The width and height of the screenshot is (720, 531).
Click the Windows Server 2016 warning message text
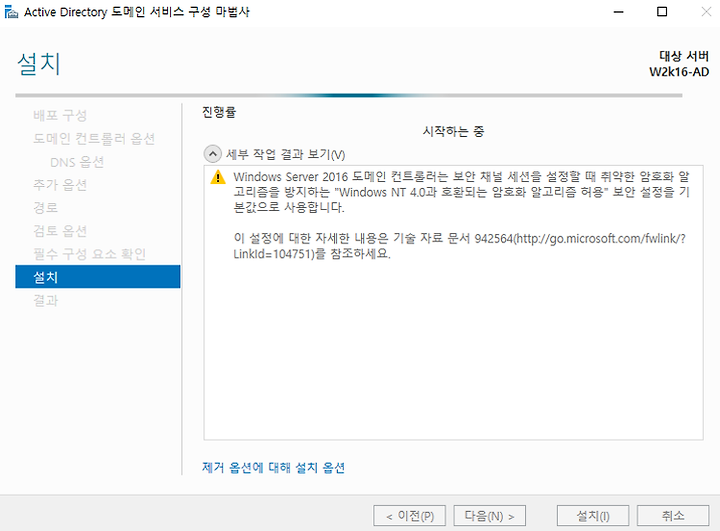pyautogui.click(x=461, y=192)
